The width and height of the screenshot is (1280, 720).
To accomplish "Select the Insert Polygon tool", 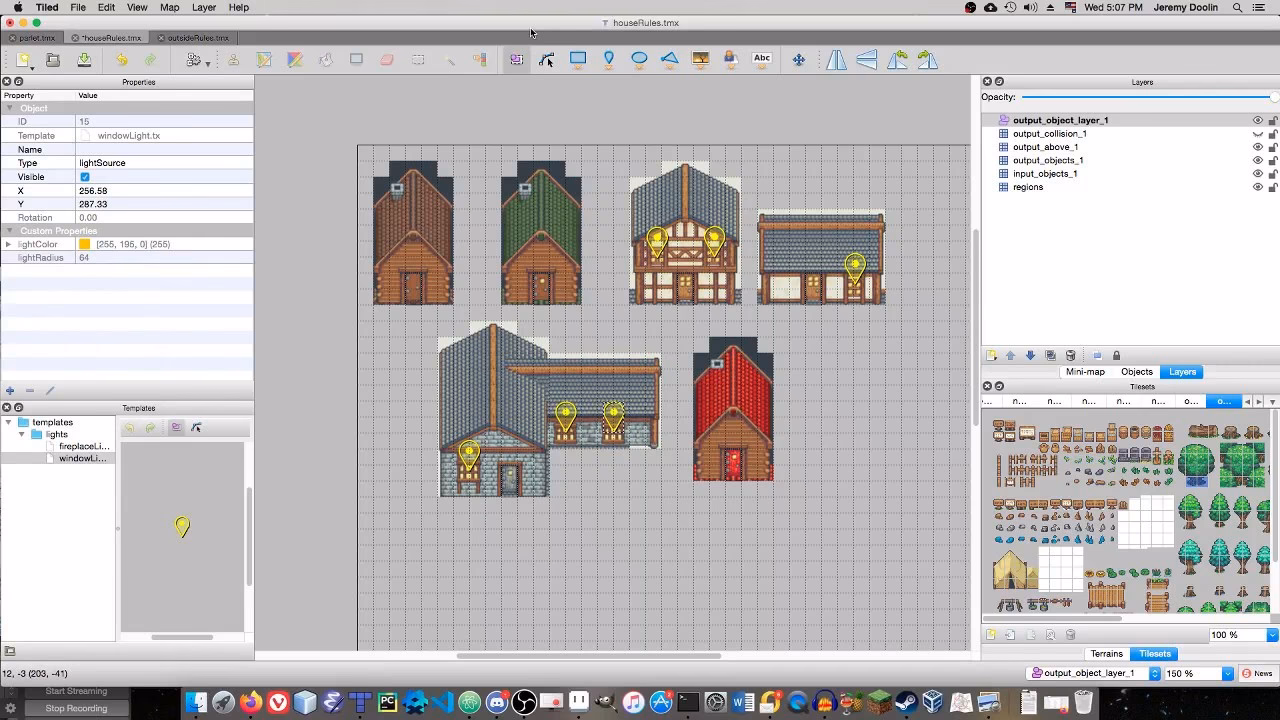I will pos(670,59).
